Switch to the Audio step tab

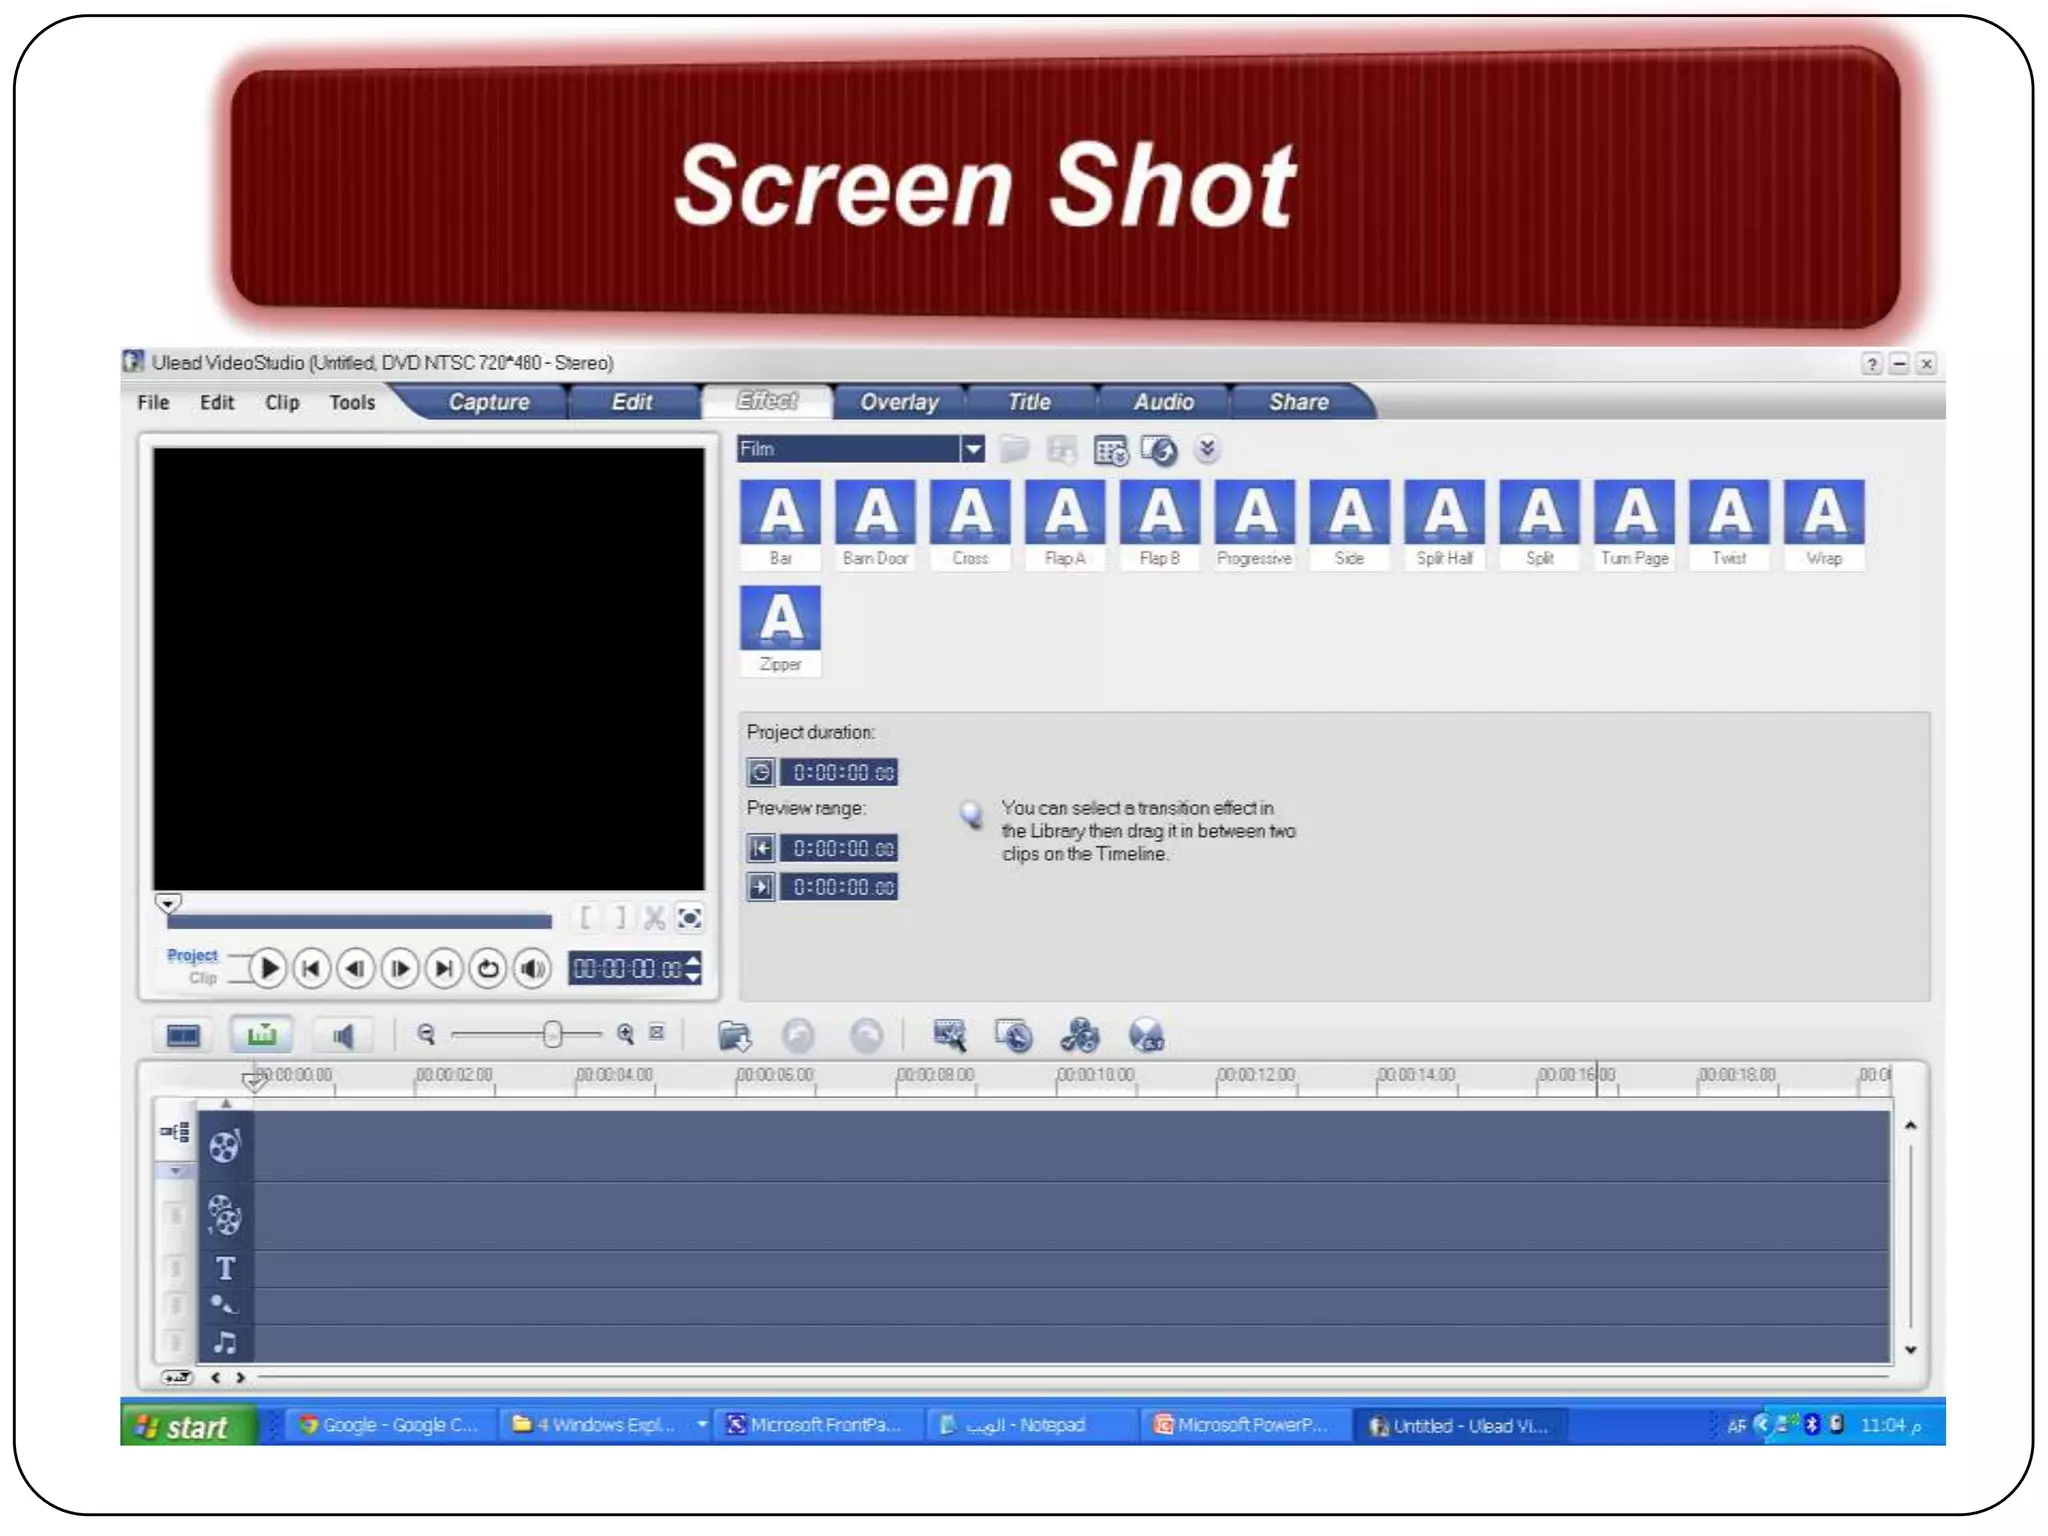pyautogui.click(x=1164, y=402)
